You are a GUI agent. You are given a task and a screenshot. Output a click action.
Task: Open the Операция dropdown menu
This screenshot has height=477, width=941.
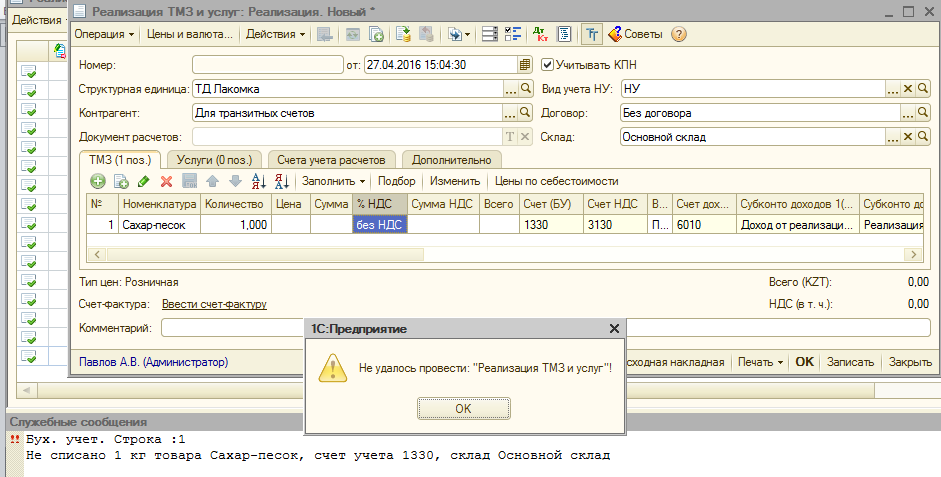coord(104,34)
